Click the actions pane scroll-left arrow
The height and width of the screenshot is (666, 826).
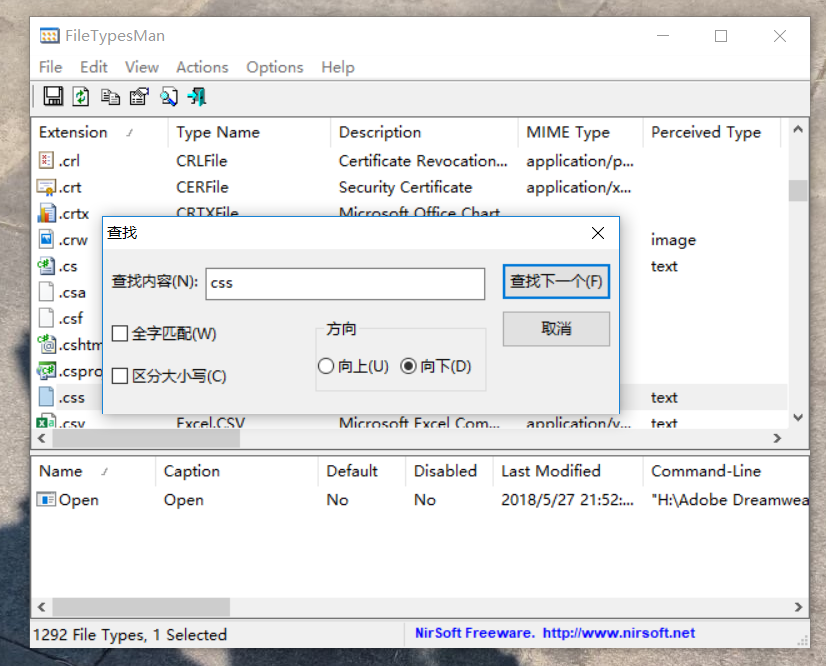(x=42, y=607)
